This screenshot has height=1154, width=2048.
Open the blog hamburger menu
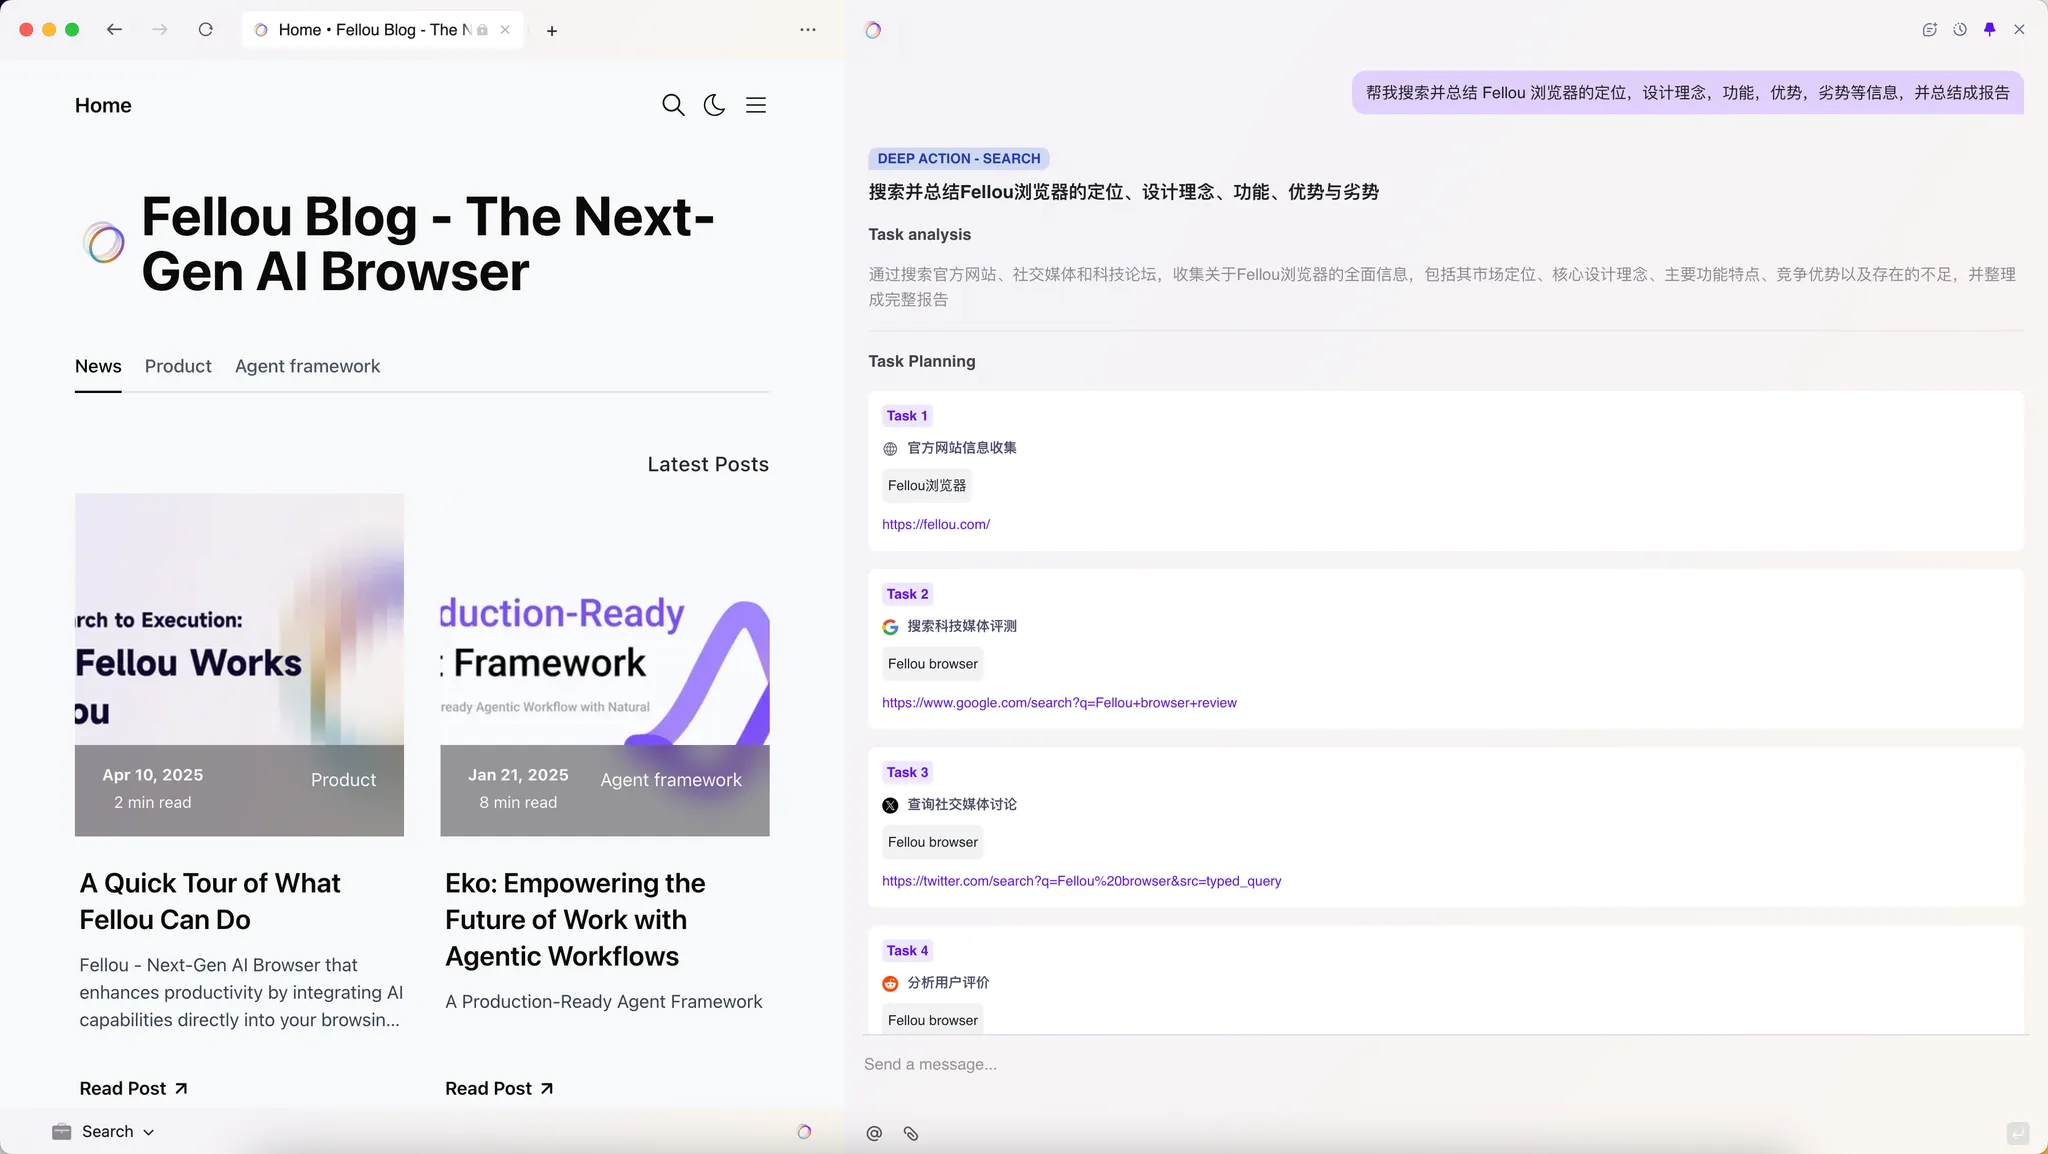click(756, 105)
